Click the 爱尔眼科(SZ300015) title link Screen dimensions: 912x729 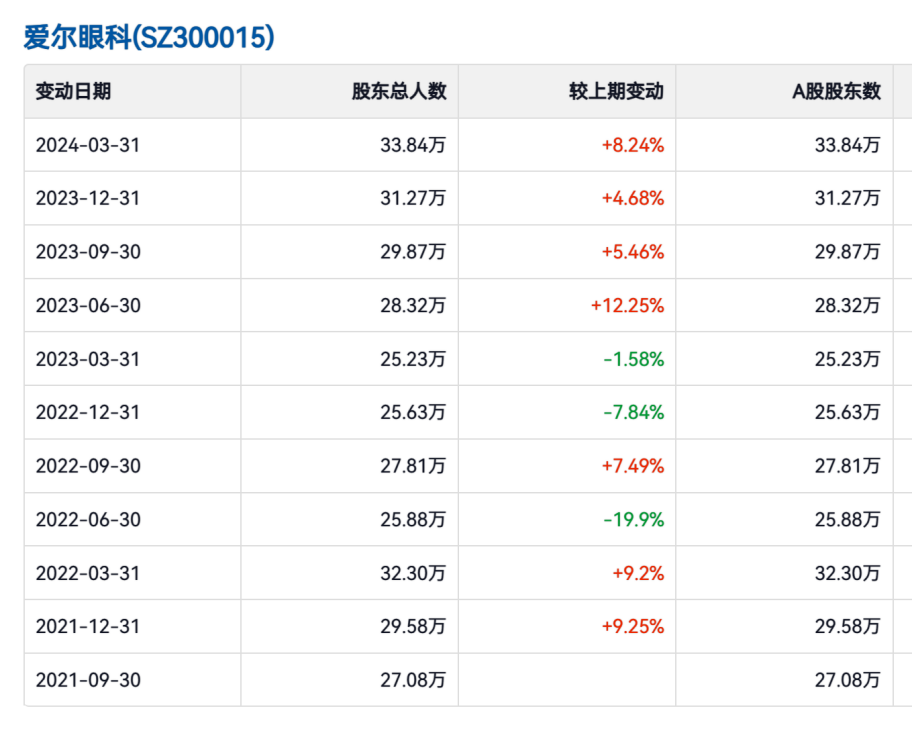[x=148, y=38]
